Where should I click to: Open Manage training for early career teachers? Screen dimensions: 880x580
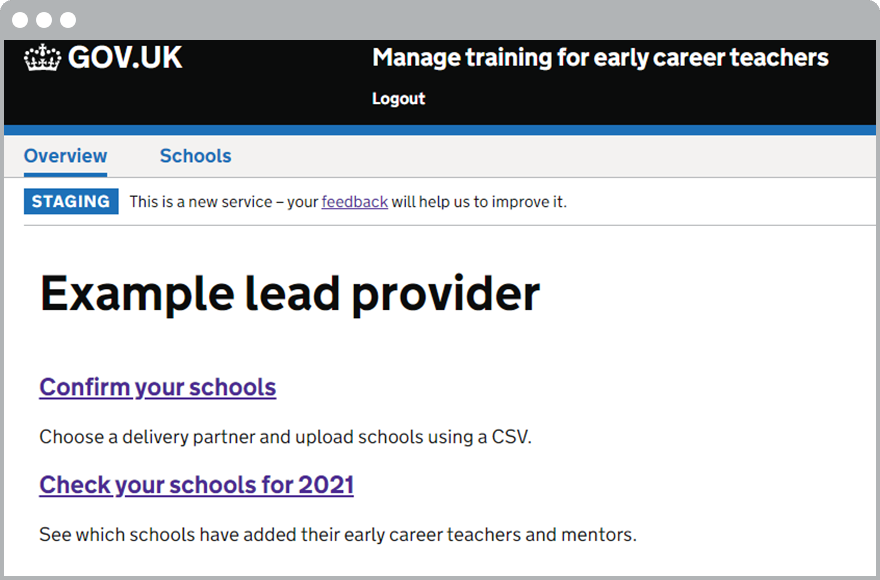click(600, 58)
